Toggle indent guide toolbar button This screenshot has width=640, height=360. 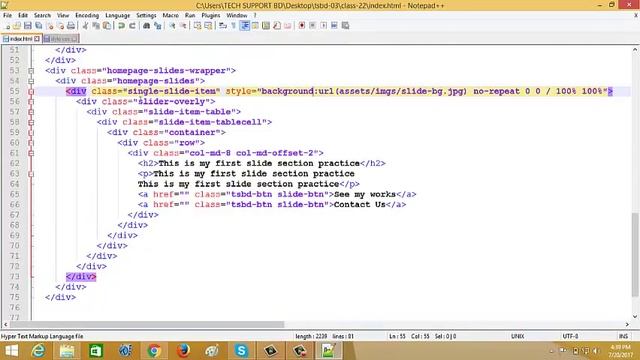pos(244,26)
